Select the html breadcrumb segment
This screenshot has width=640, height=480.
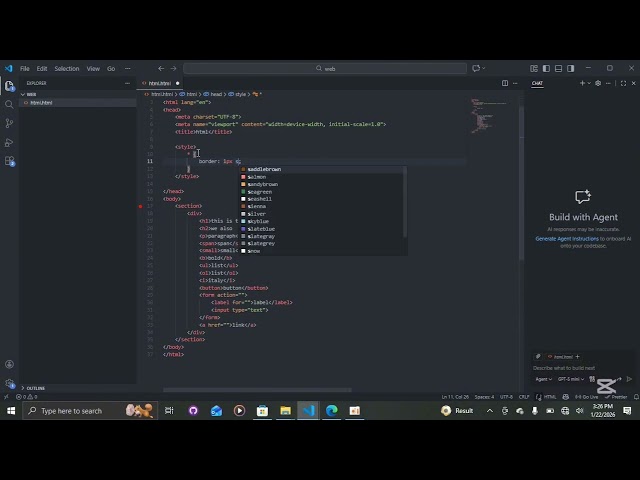(x=189, y=94)
